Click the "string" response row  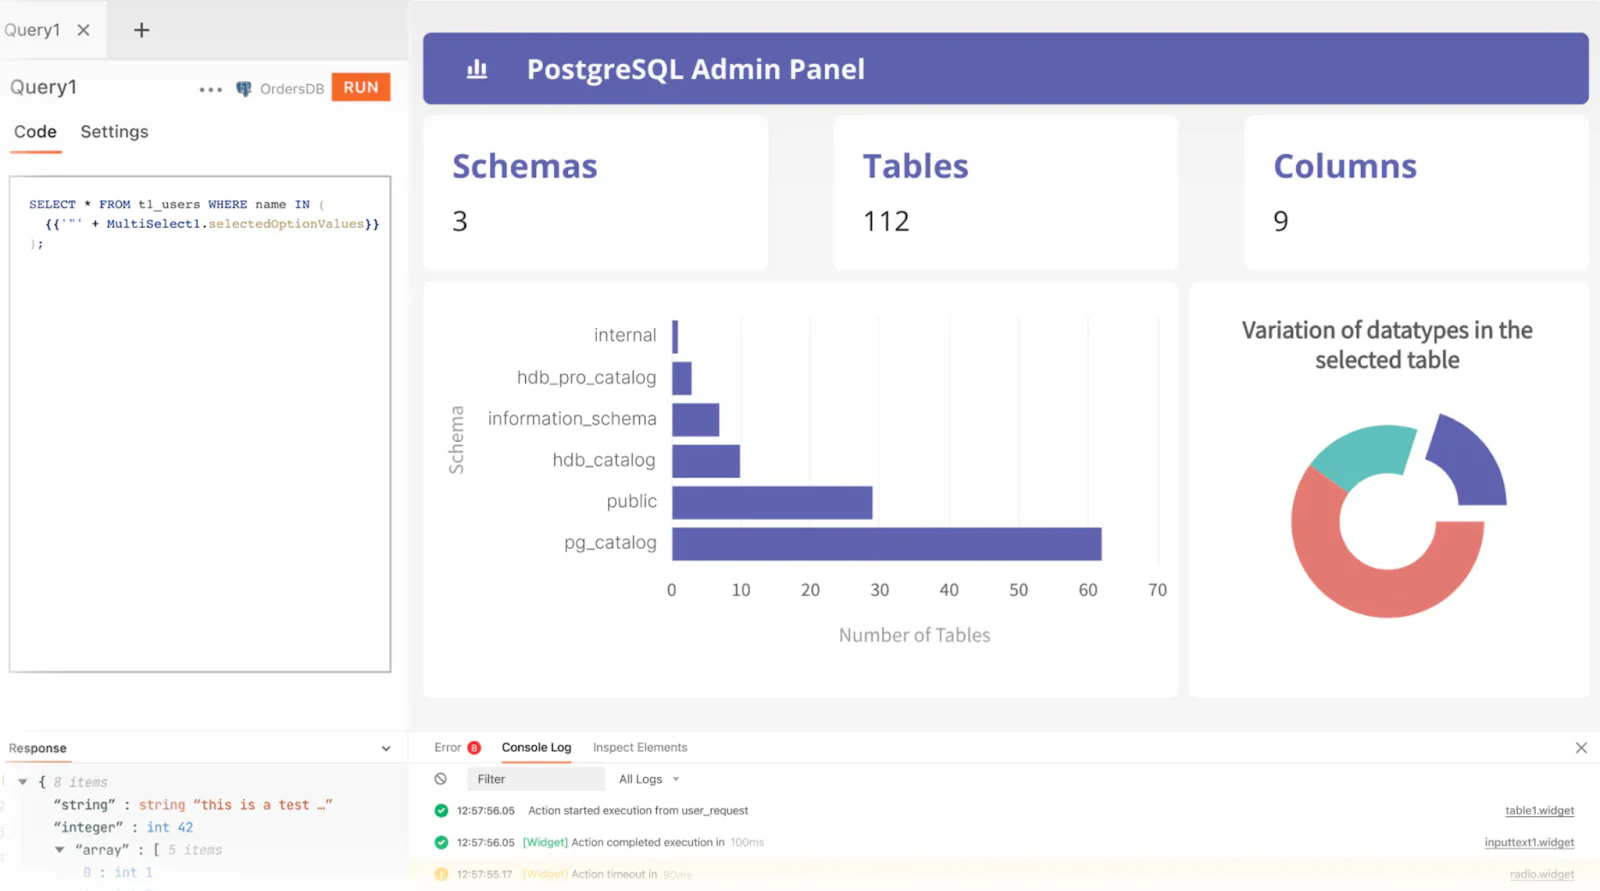[x=193, y=805]
